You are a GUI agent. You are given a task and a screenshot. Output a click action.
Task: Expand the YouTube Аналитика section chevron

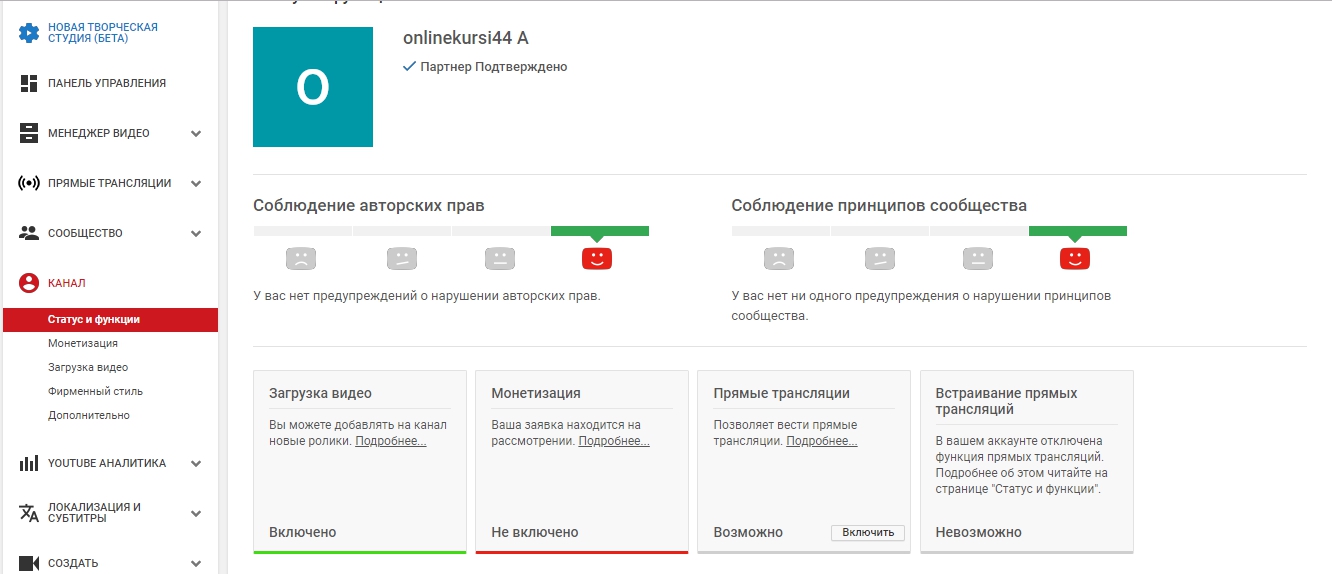click(x=196, y=463)
